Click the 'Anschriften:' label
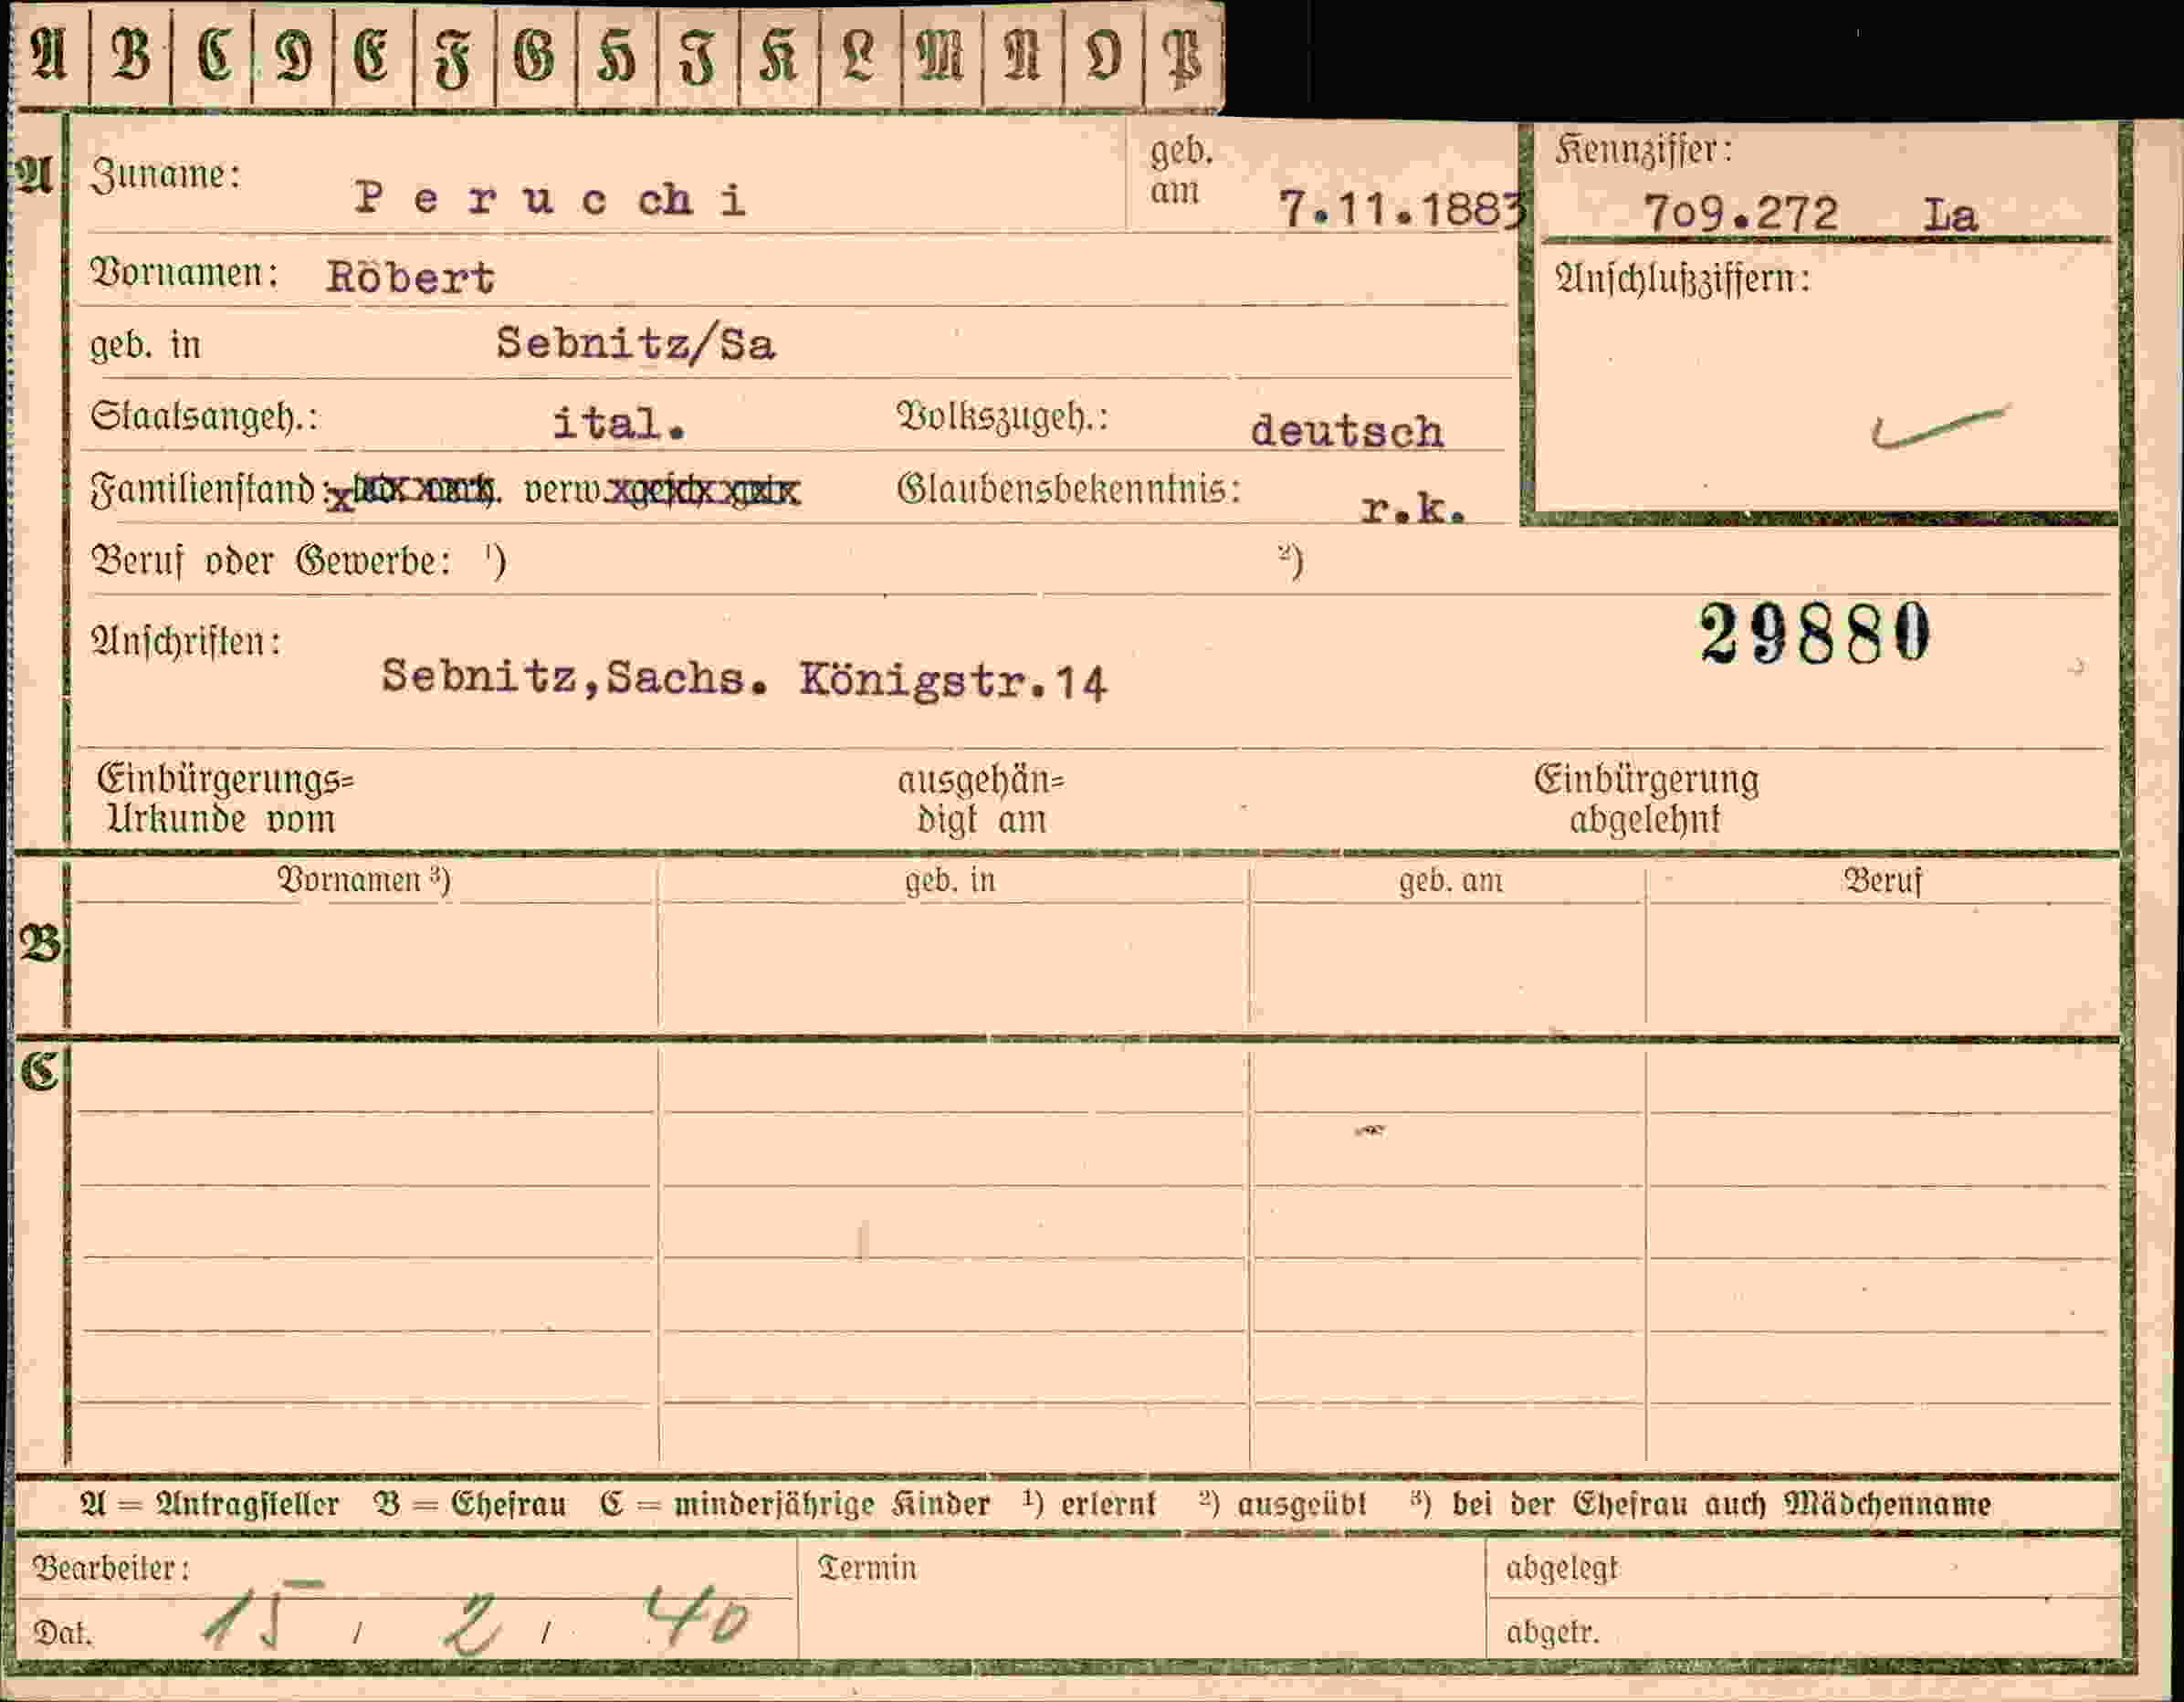This screenshot has height=1702, width=2184. pyautogui.click(x=186, y=641)
